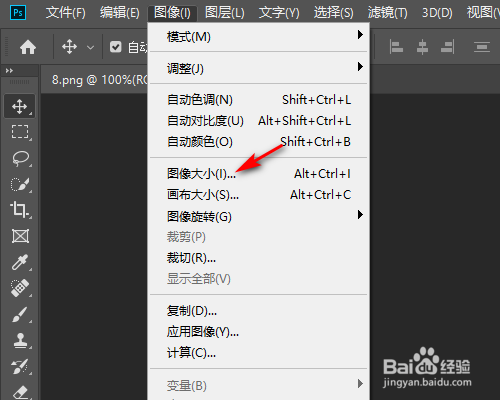Click the distribute vertically icon
The image size is (500, 400).
(x=482, y=47)
